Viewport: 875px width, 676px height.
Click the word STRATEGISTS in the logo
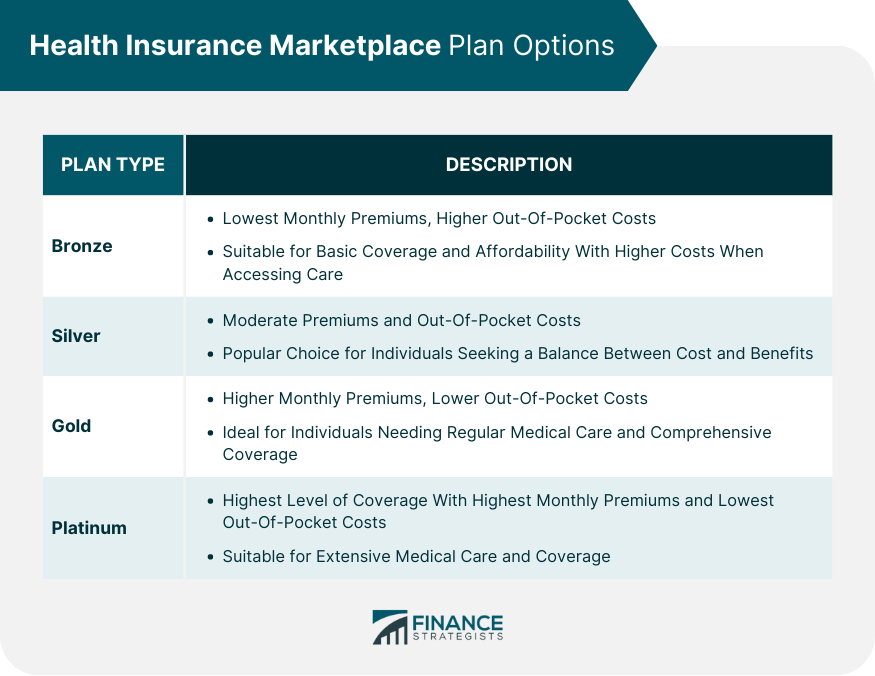(x=456, y=636)
